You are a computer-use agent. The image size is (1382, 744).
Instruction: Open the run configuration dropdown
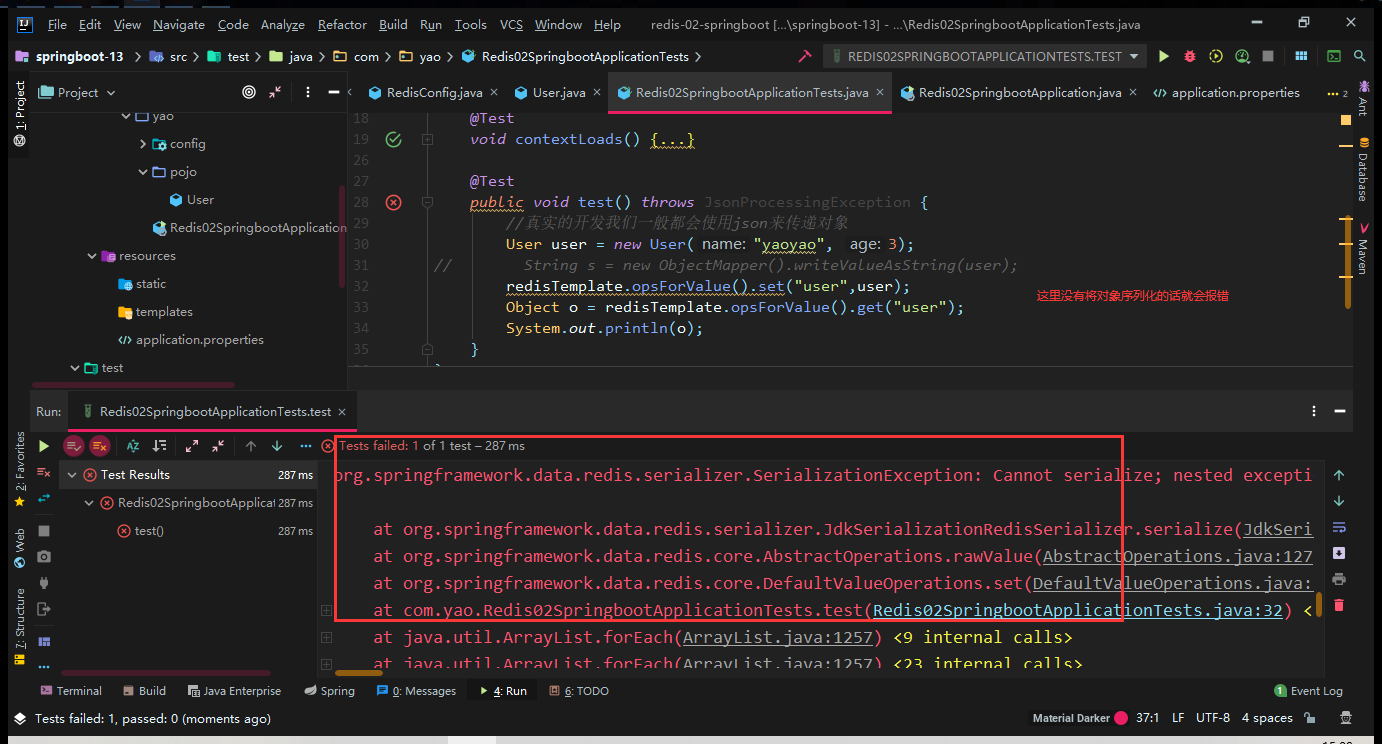click(x=985, y=57)
